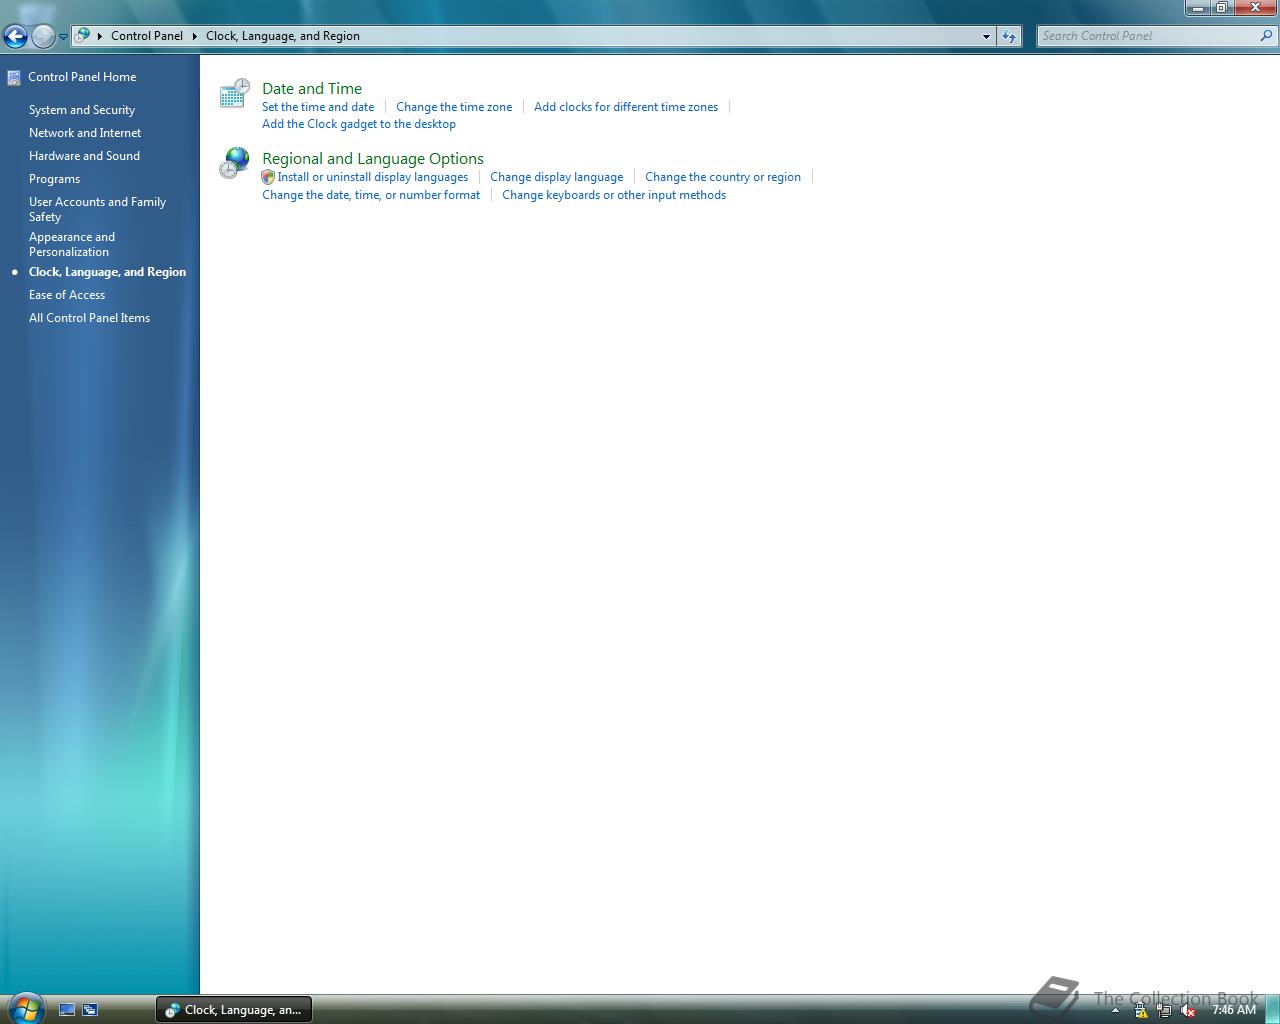Select Control Panel breadcrumb in address bar
This screenshot has width=1280, height=1024.
tap(147, 36)
